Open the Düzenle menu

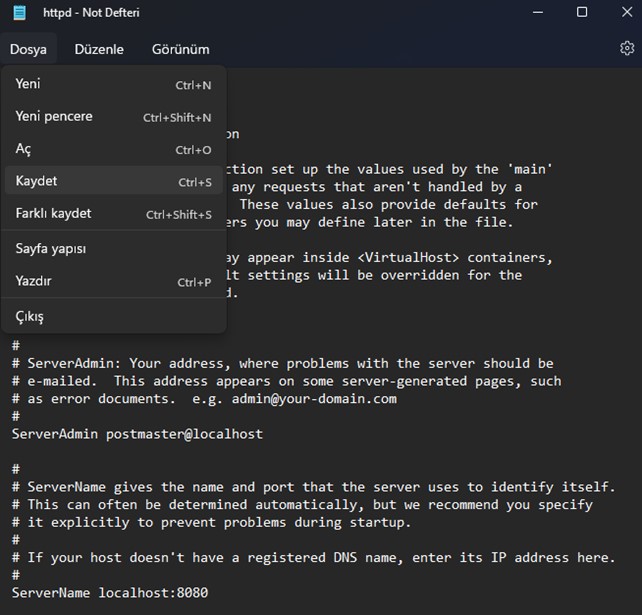[x=99, y=49]
